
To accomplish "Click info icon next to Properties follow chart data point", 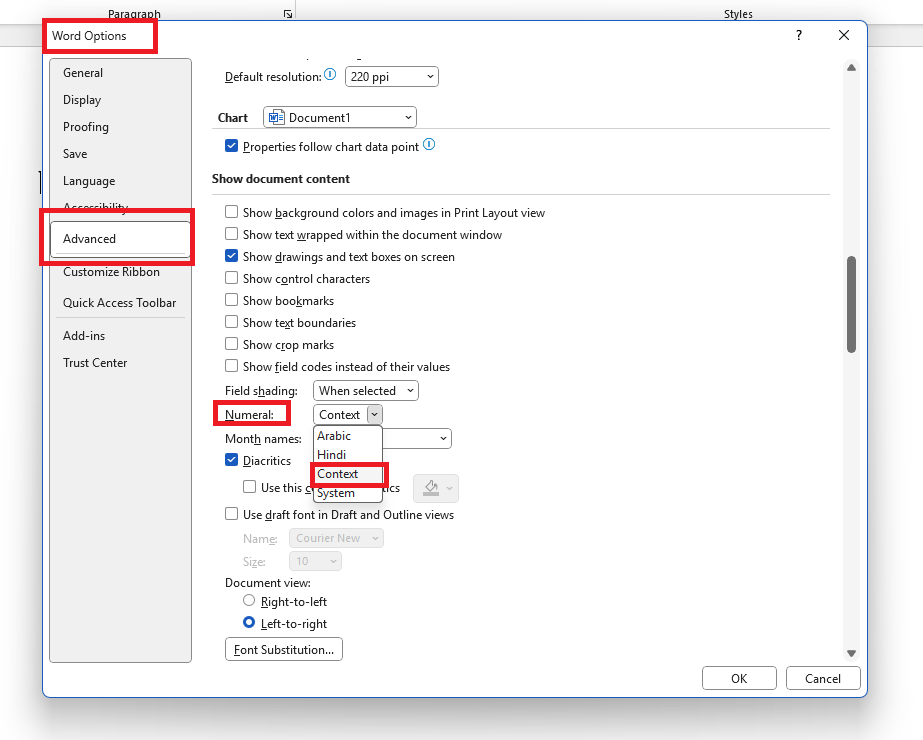I will pos(429,145).
